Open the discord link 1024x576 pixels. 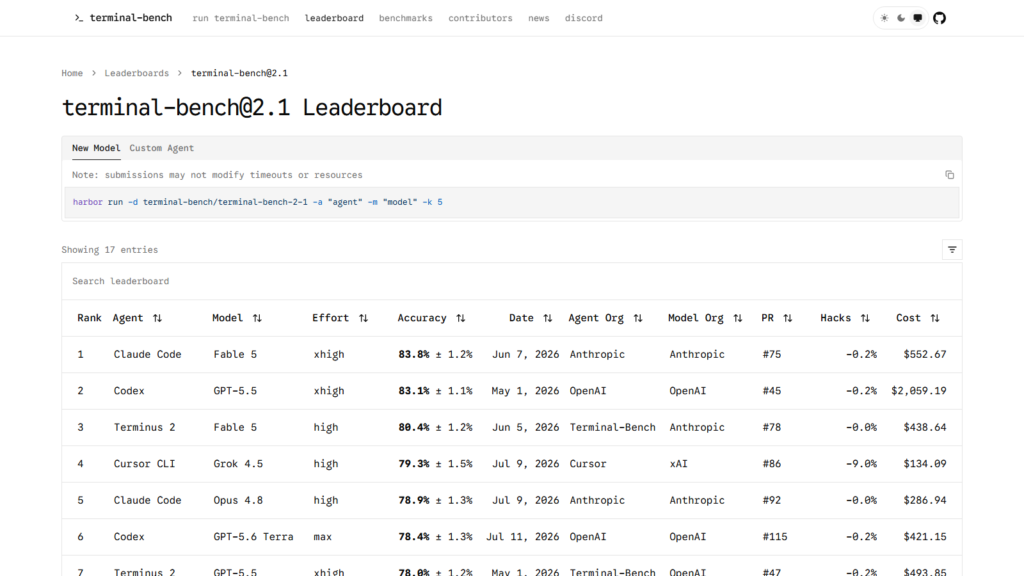pos(584,18)
